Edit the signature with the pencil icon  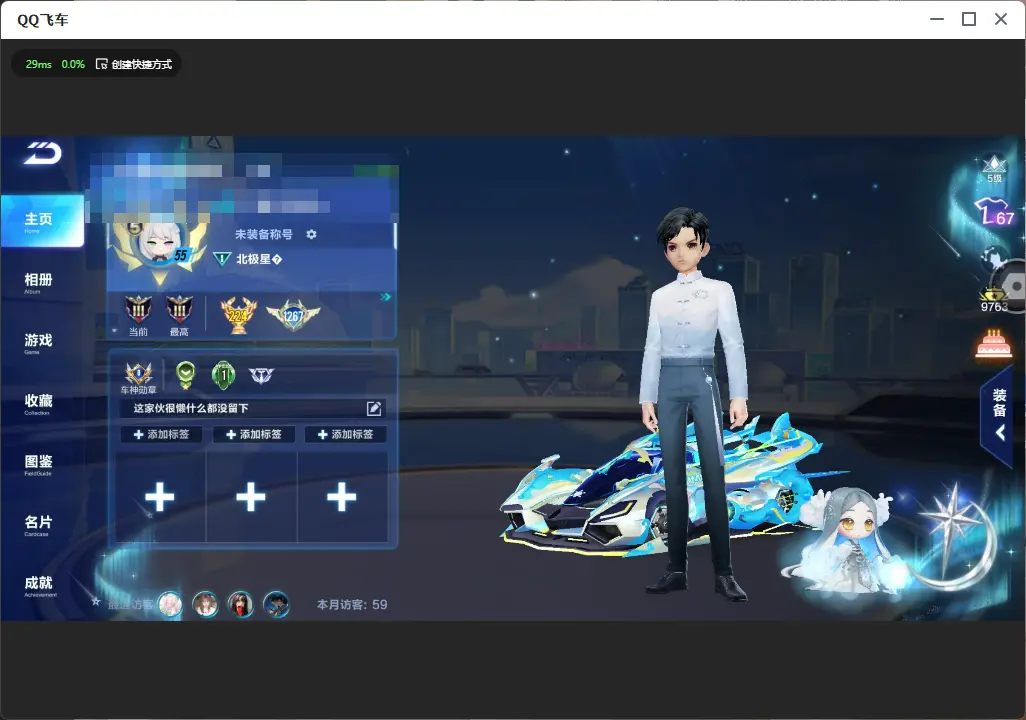[x=374, y=408]
